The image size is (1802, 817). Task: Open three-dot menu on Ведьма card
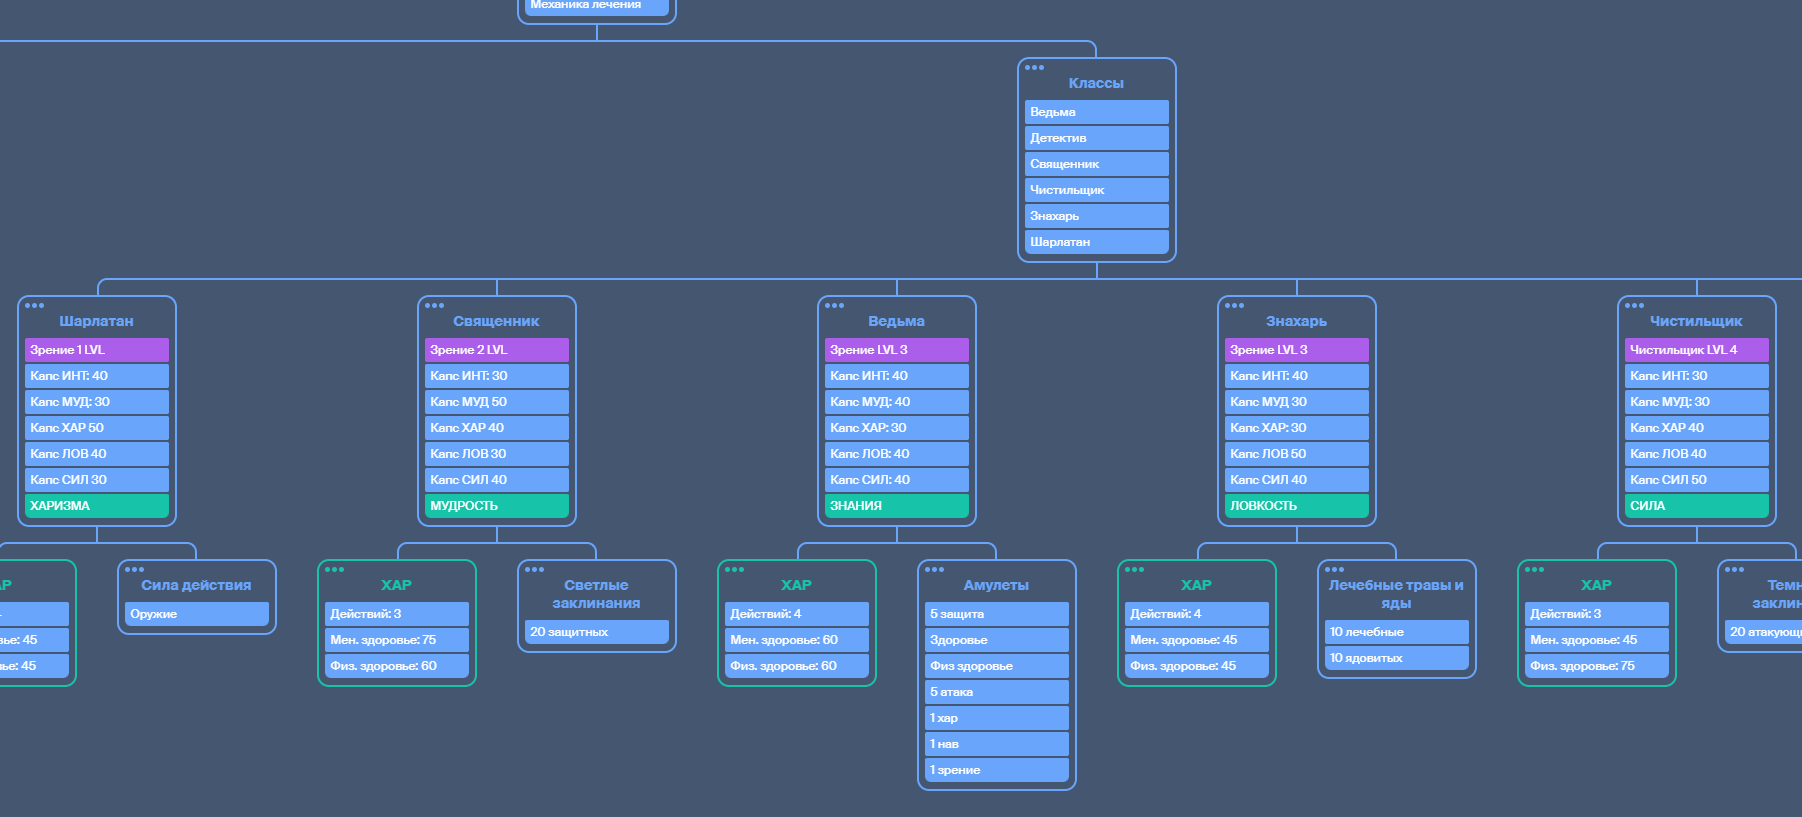click(834, 306)
